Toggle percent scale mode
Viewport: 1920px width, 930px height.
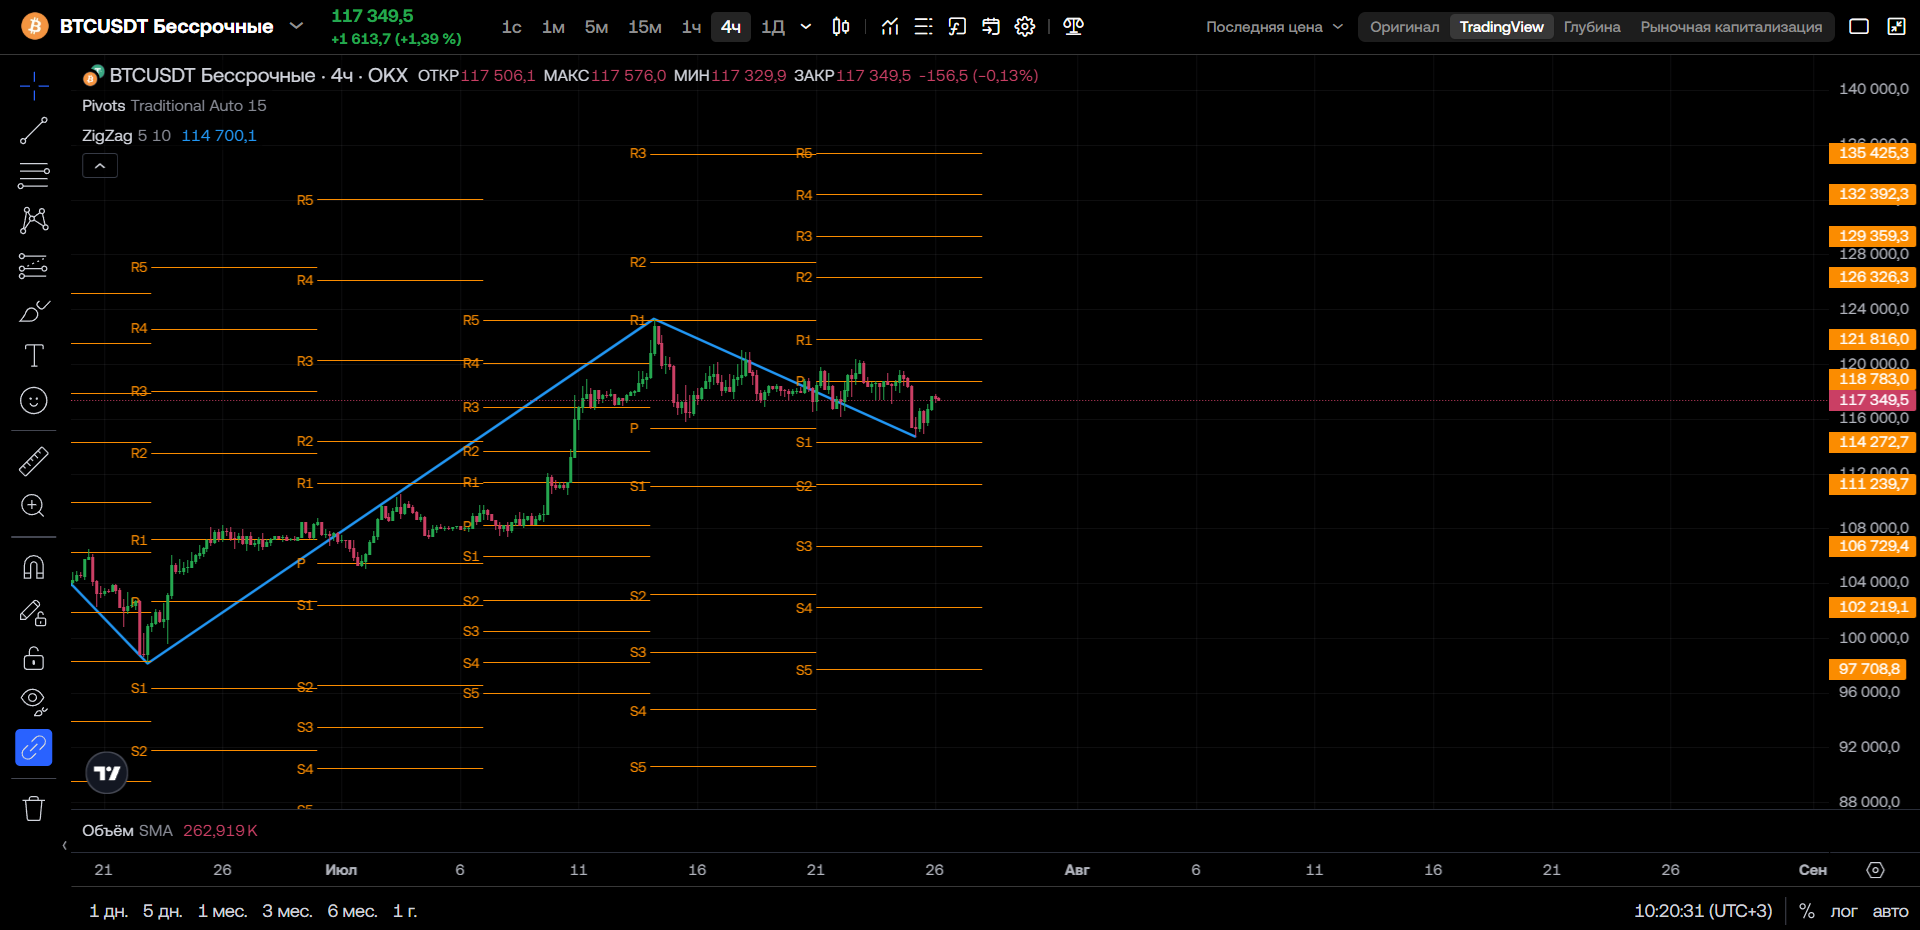(1807, 911)
